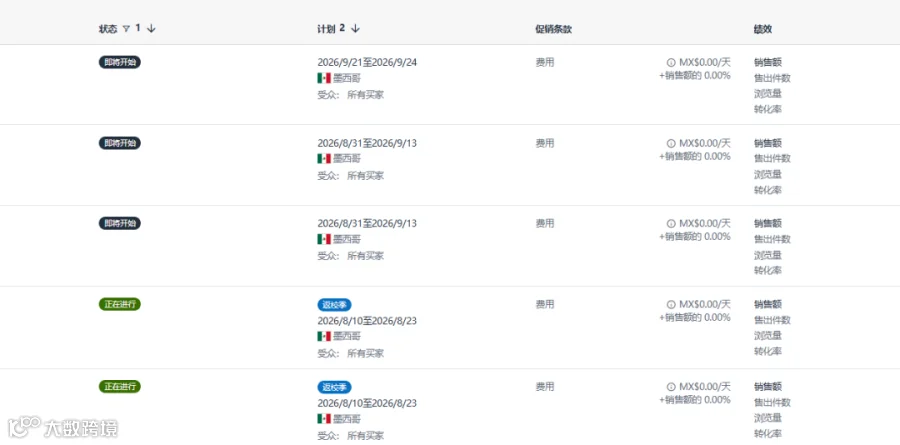The height and width of the screenshot is (445, 900).
Task: Click 所有买家 audience text in the 2026/9/21 row
Action: pos(366,95)
